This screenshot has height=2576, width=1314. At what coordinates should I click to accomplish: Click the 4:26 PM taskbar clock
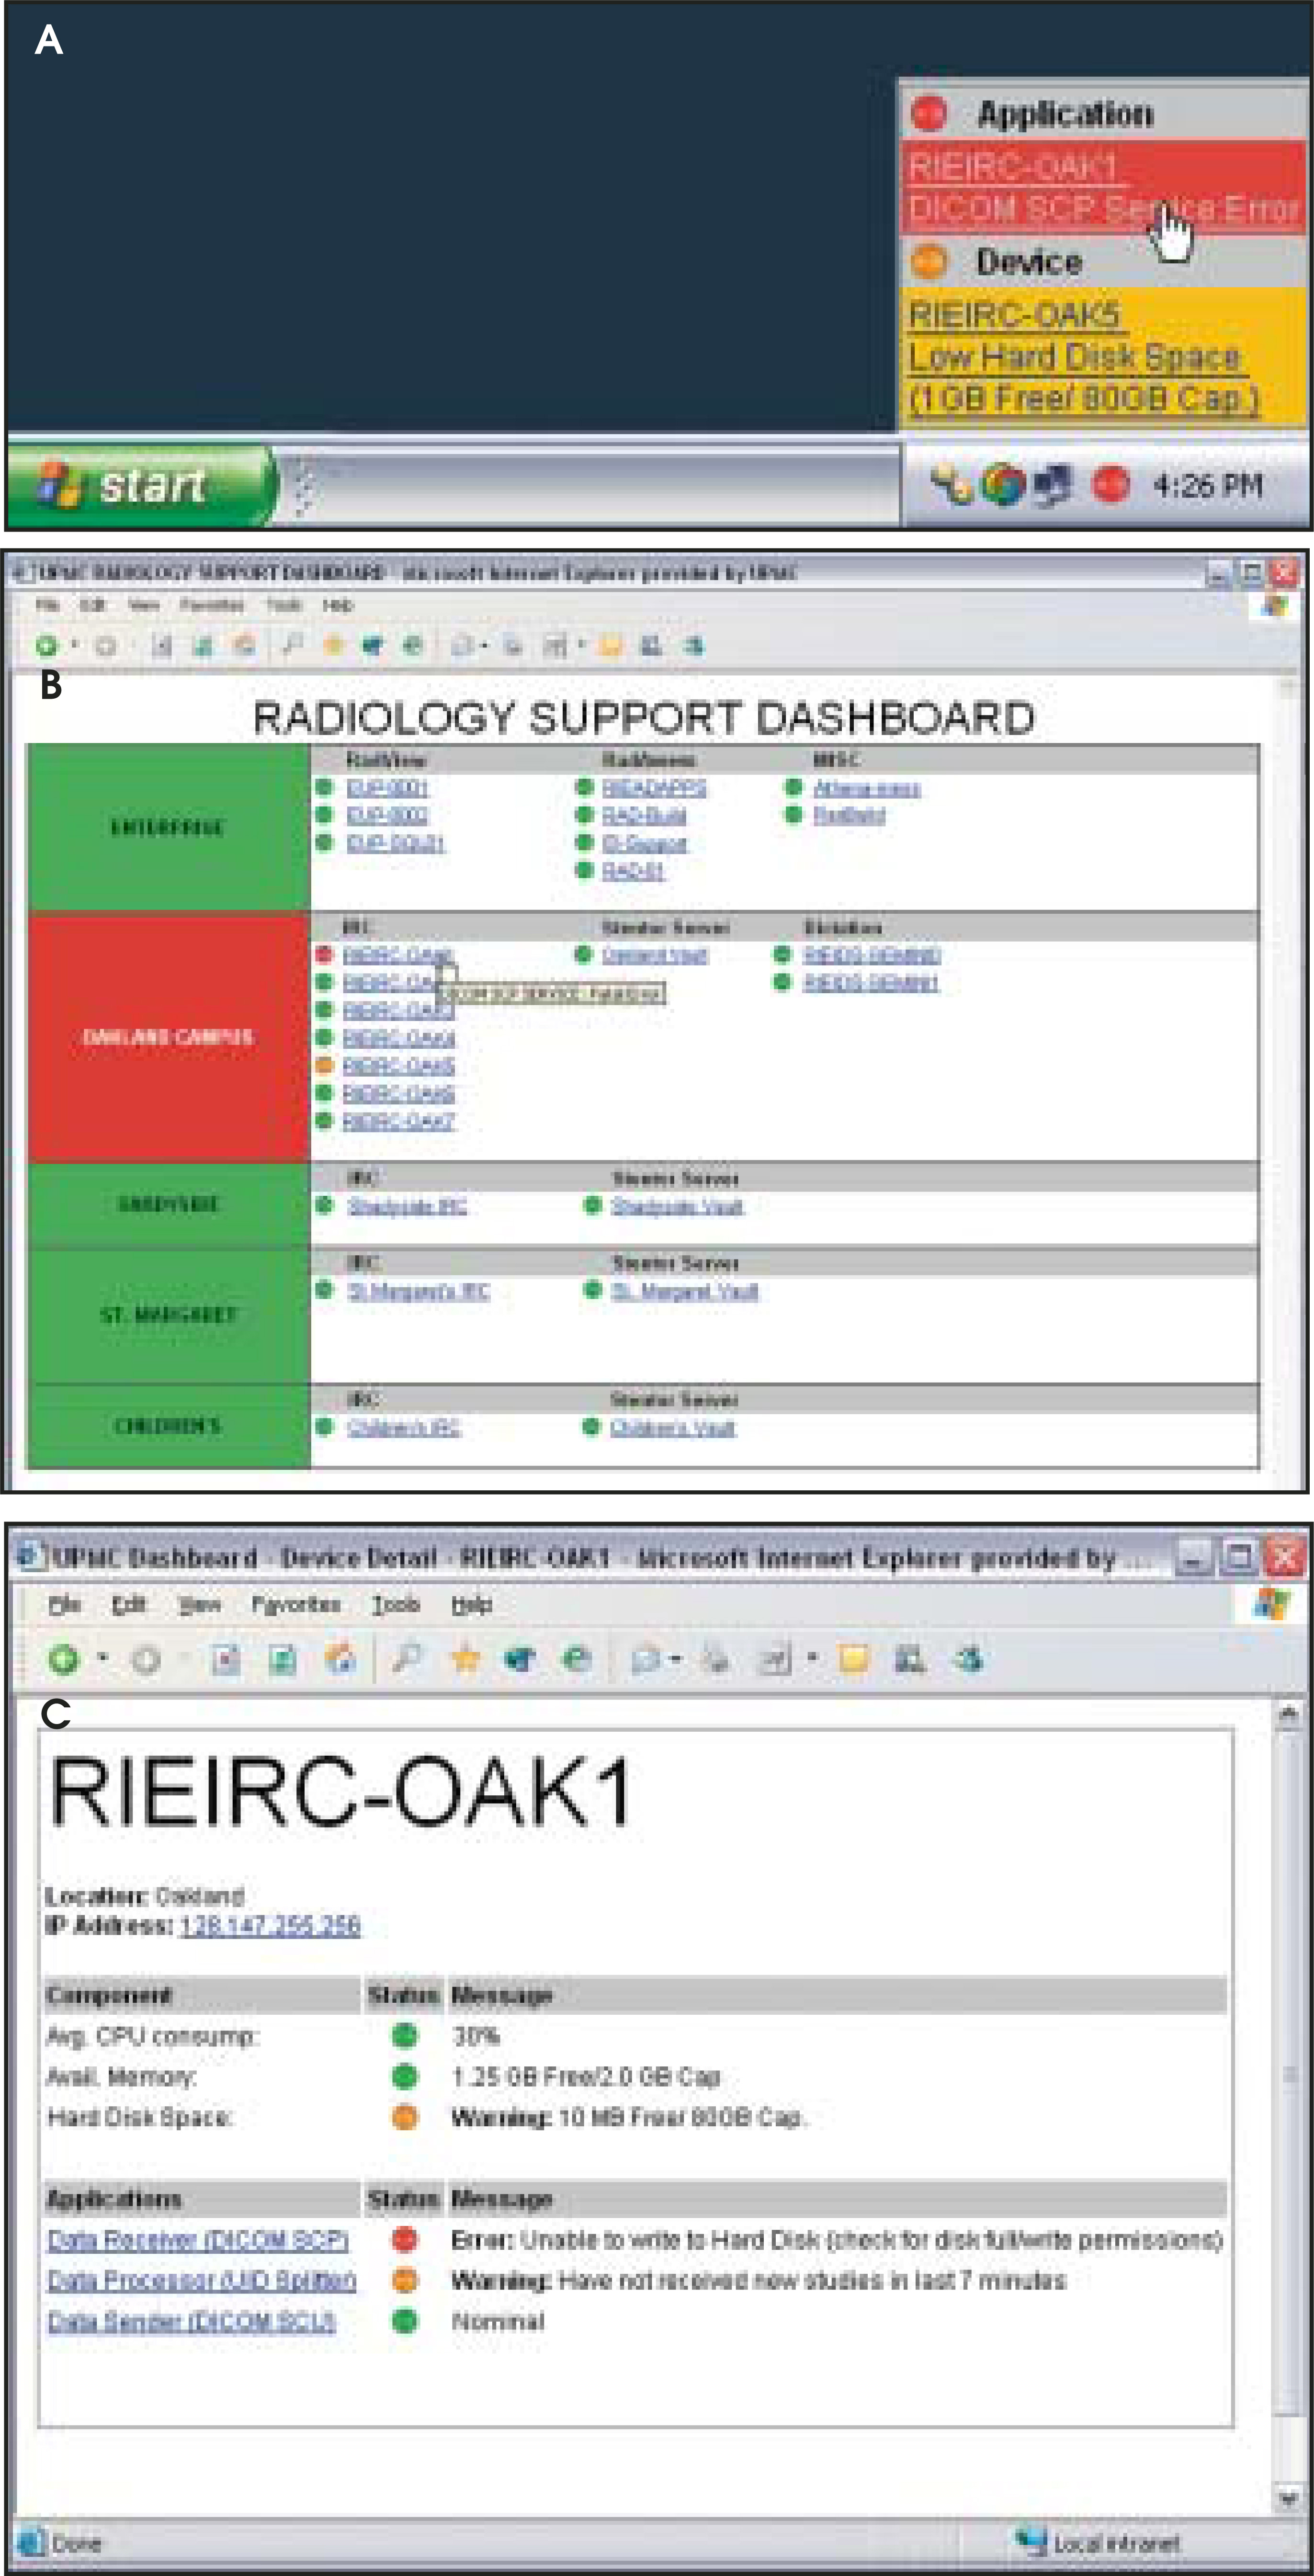click(x=1207, y=485)
